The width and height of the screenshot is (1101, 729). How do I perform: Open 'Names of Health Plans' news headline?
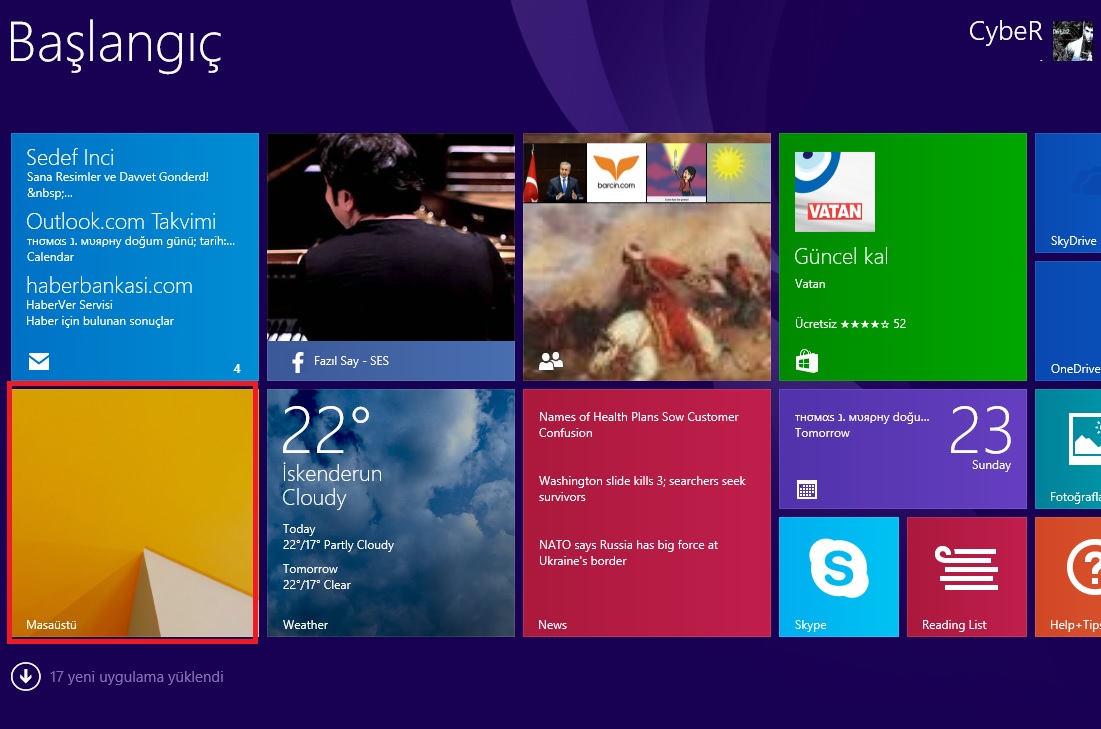tap(638, 425)
